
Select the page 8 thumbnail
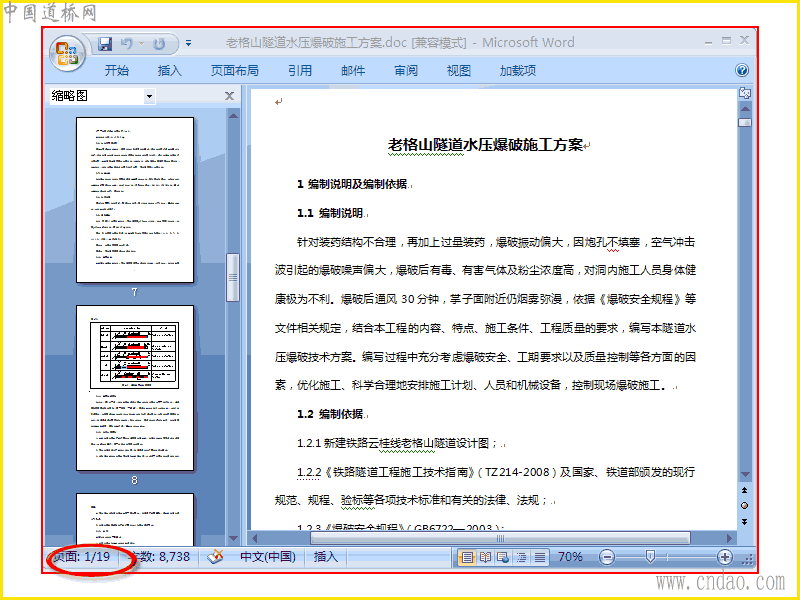coord(135,388)
